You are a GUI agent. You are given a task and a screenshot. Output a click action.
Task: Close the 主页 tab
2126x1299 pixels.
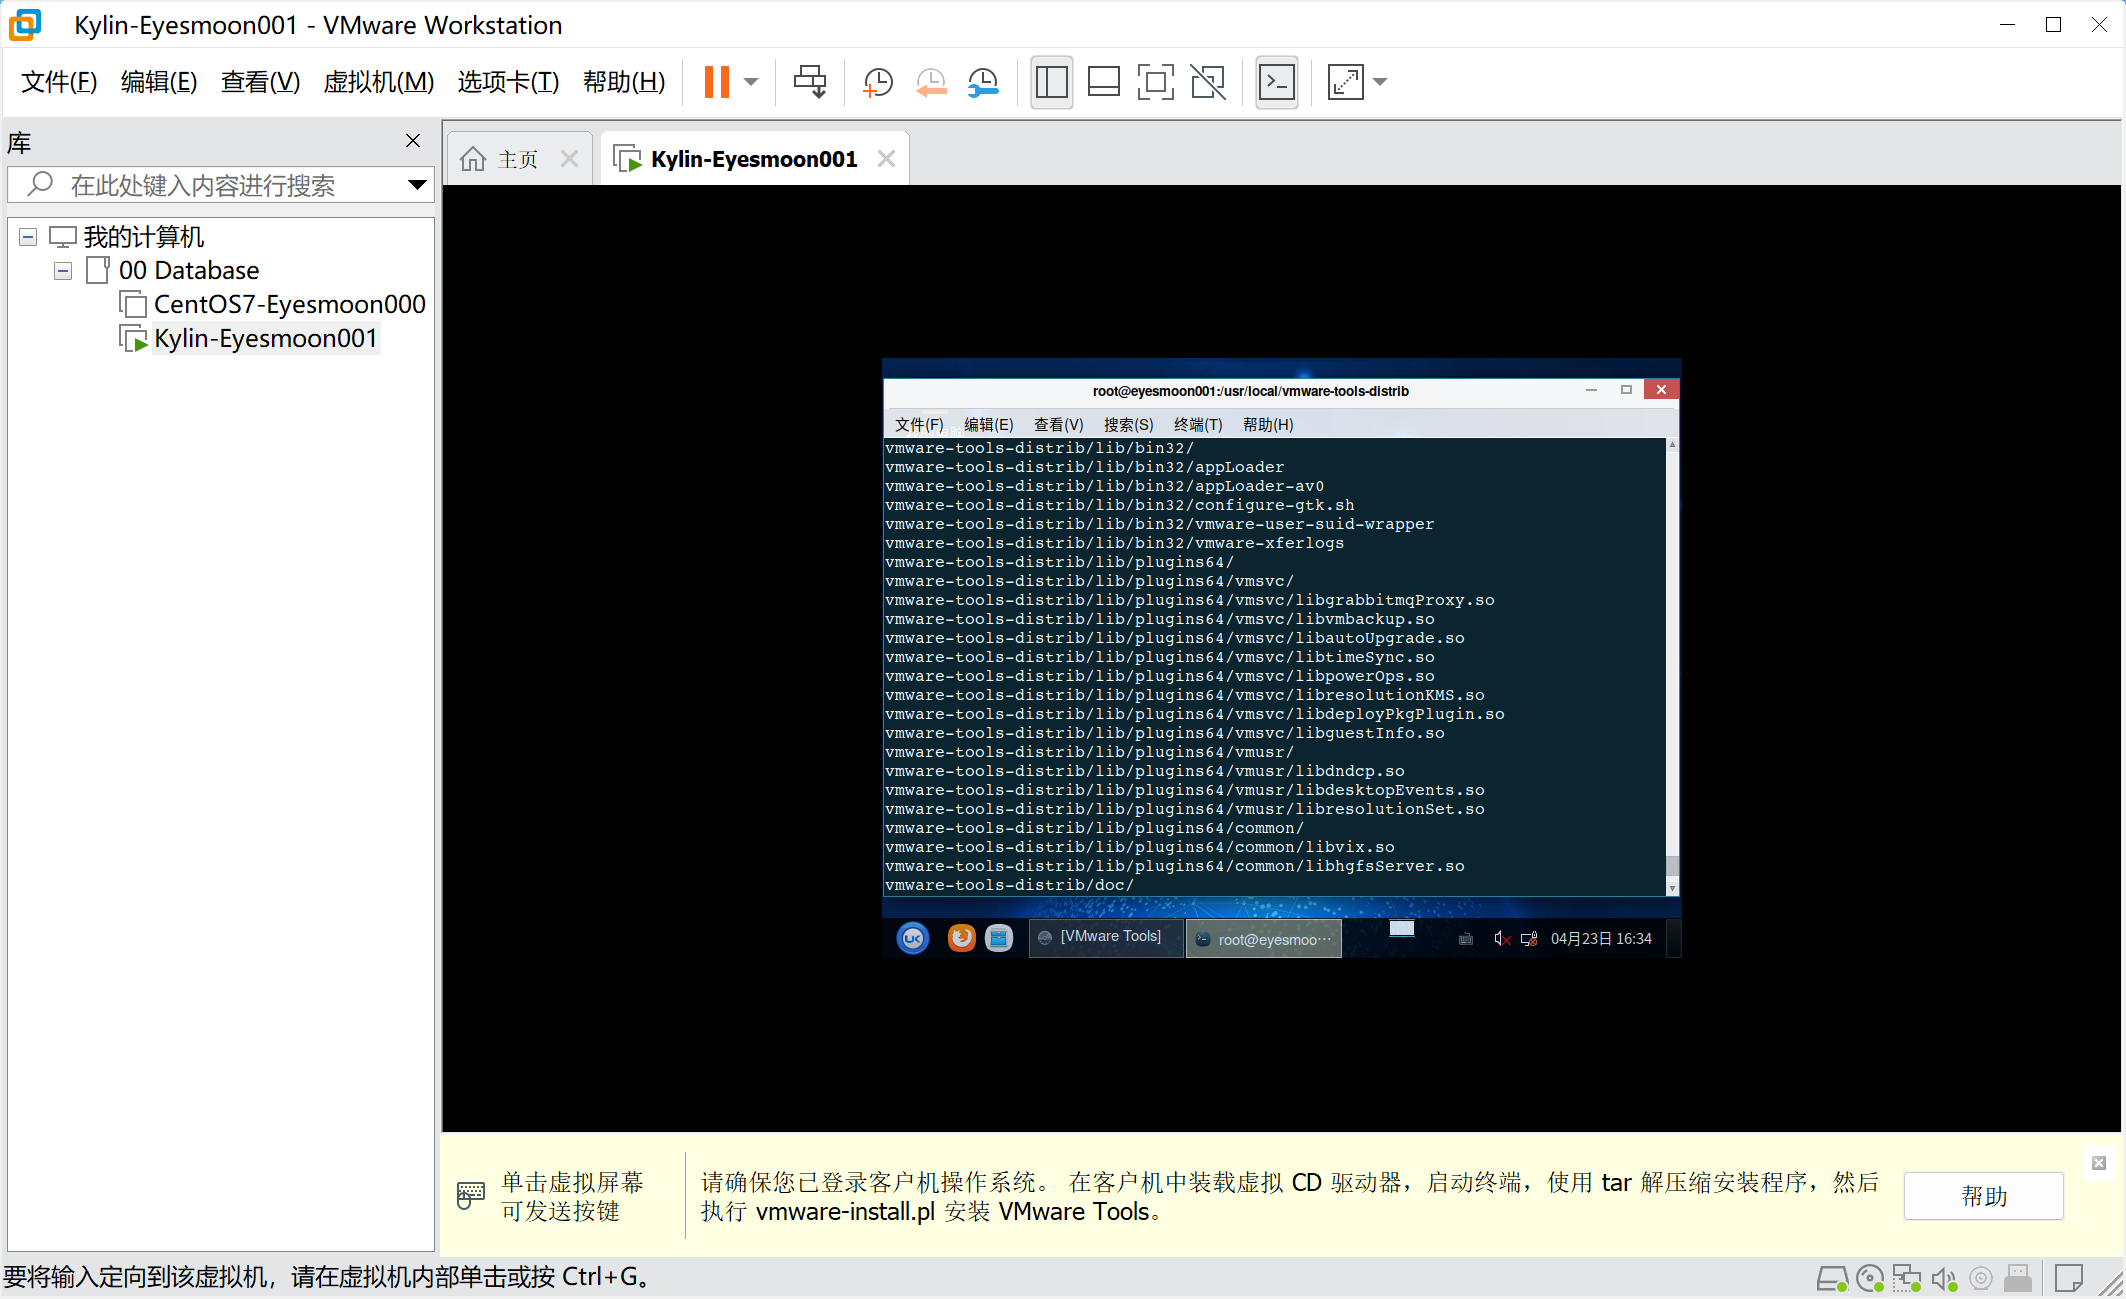569,159
